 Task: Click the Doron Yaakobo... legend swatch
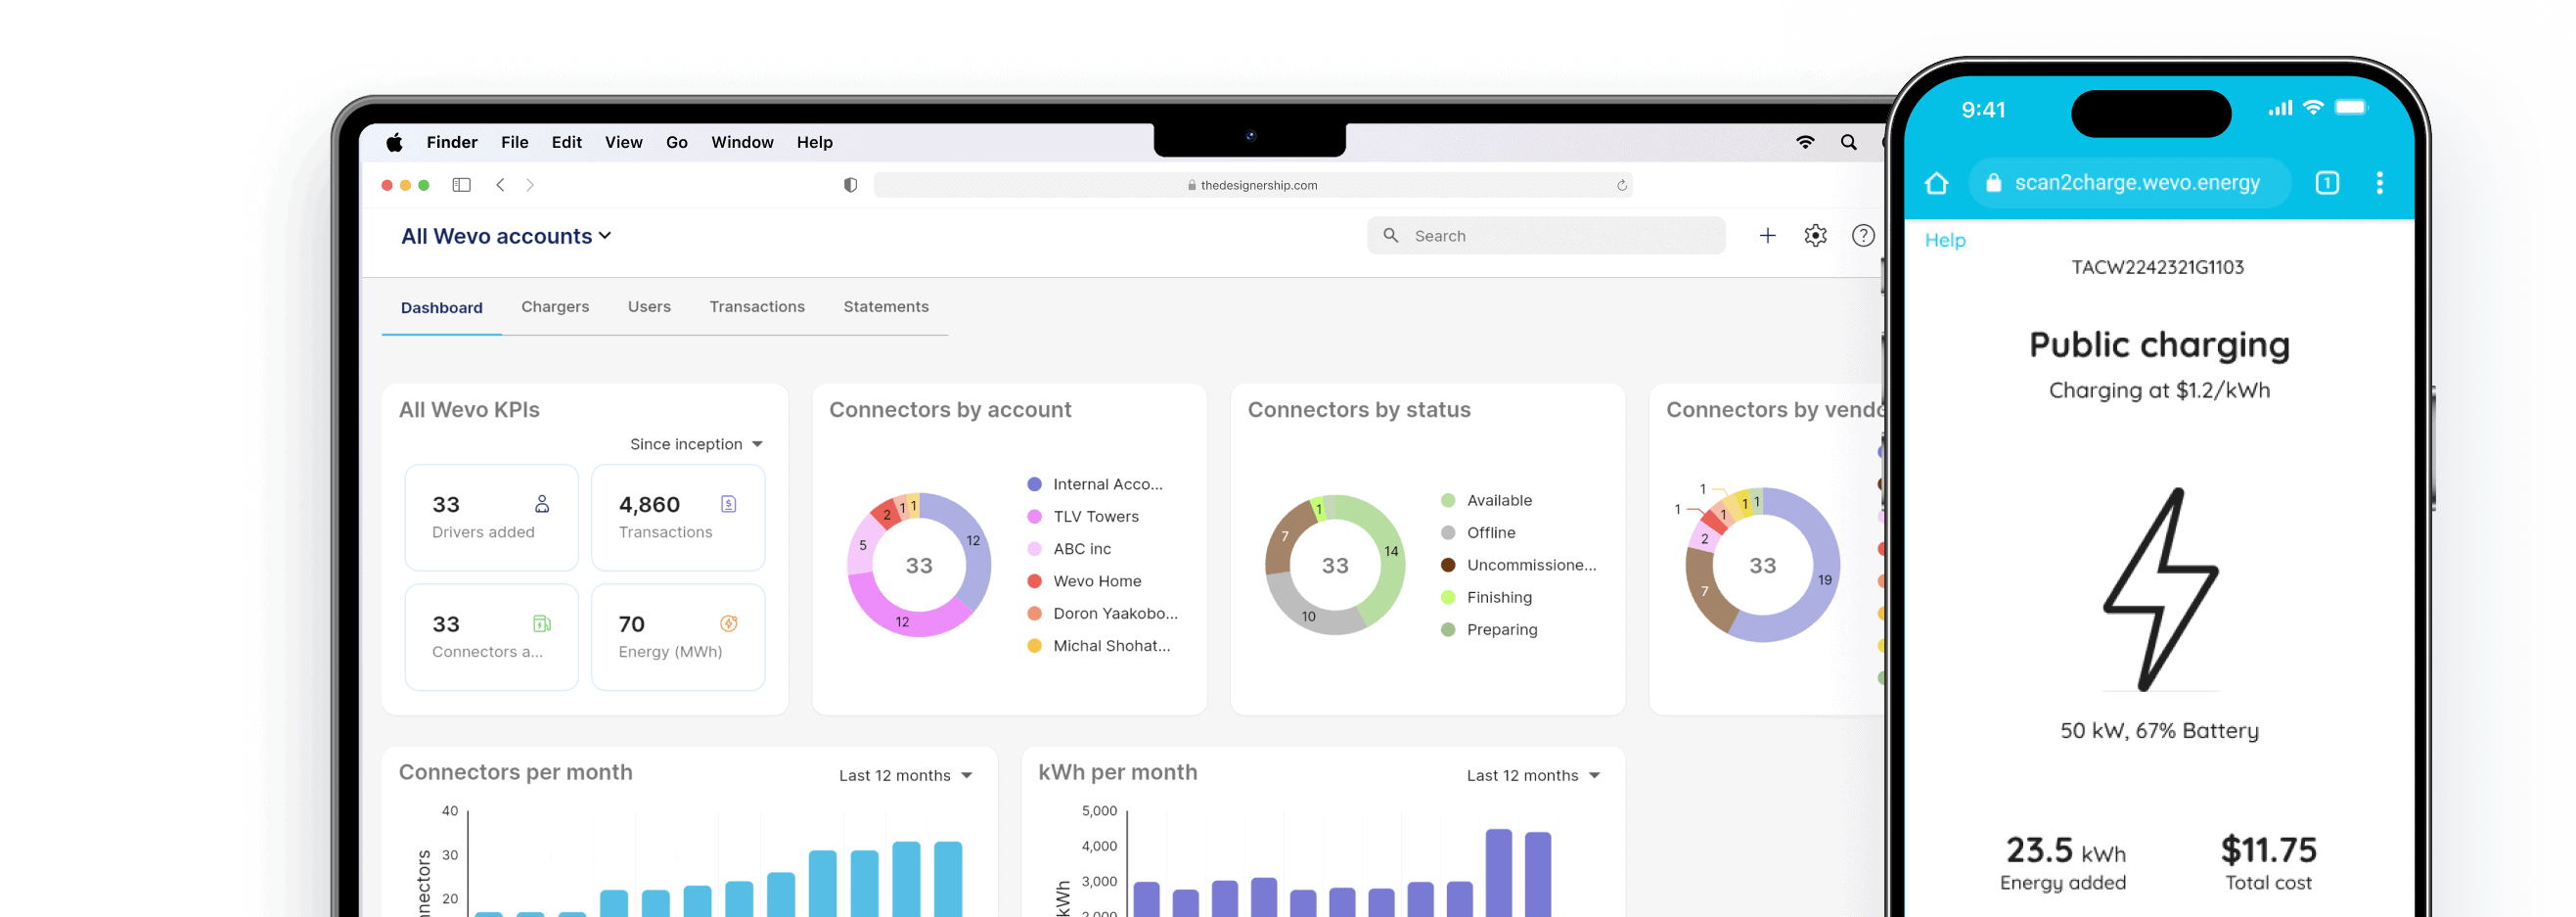[x=1034, y=614]
